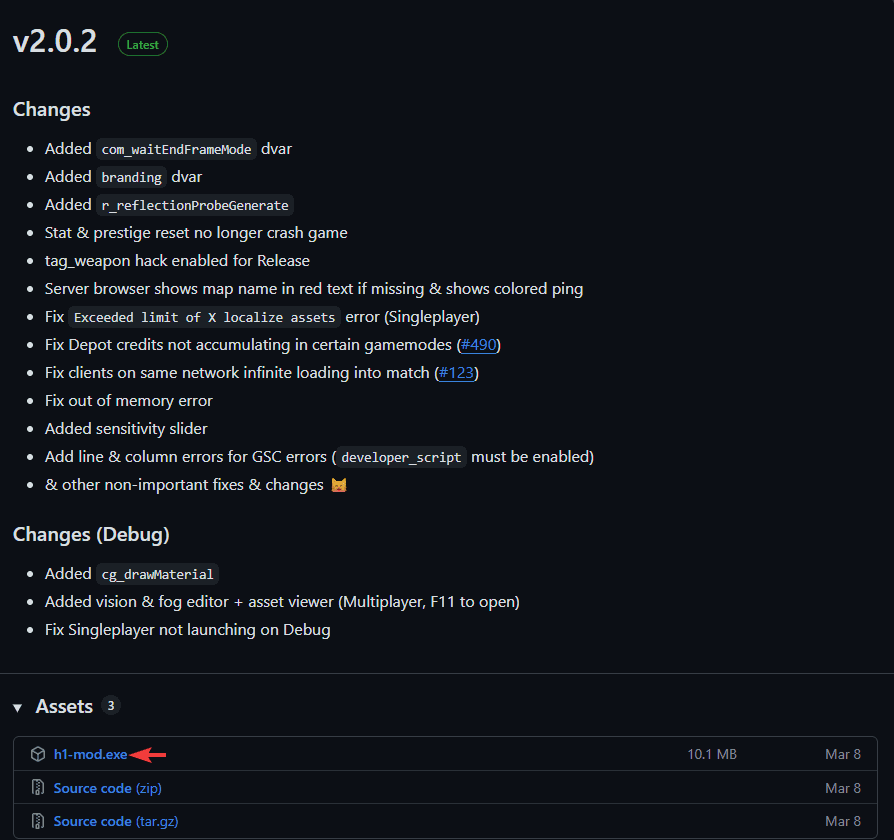Download the h1-mod.exe asset

pos(90,754)
